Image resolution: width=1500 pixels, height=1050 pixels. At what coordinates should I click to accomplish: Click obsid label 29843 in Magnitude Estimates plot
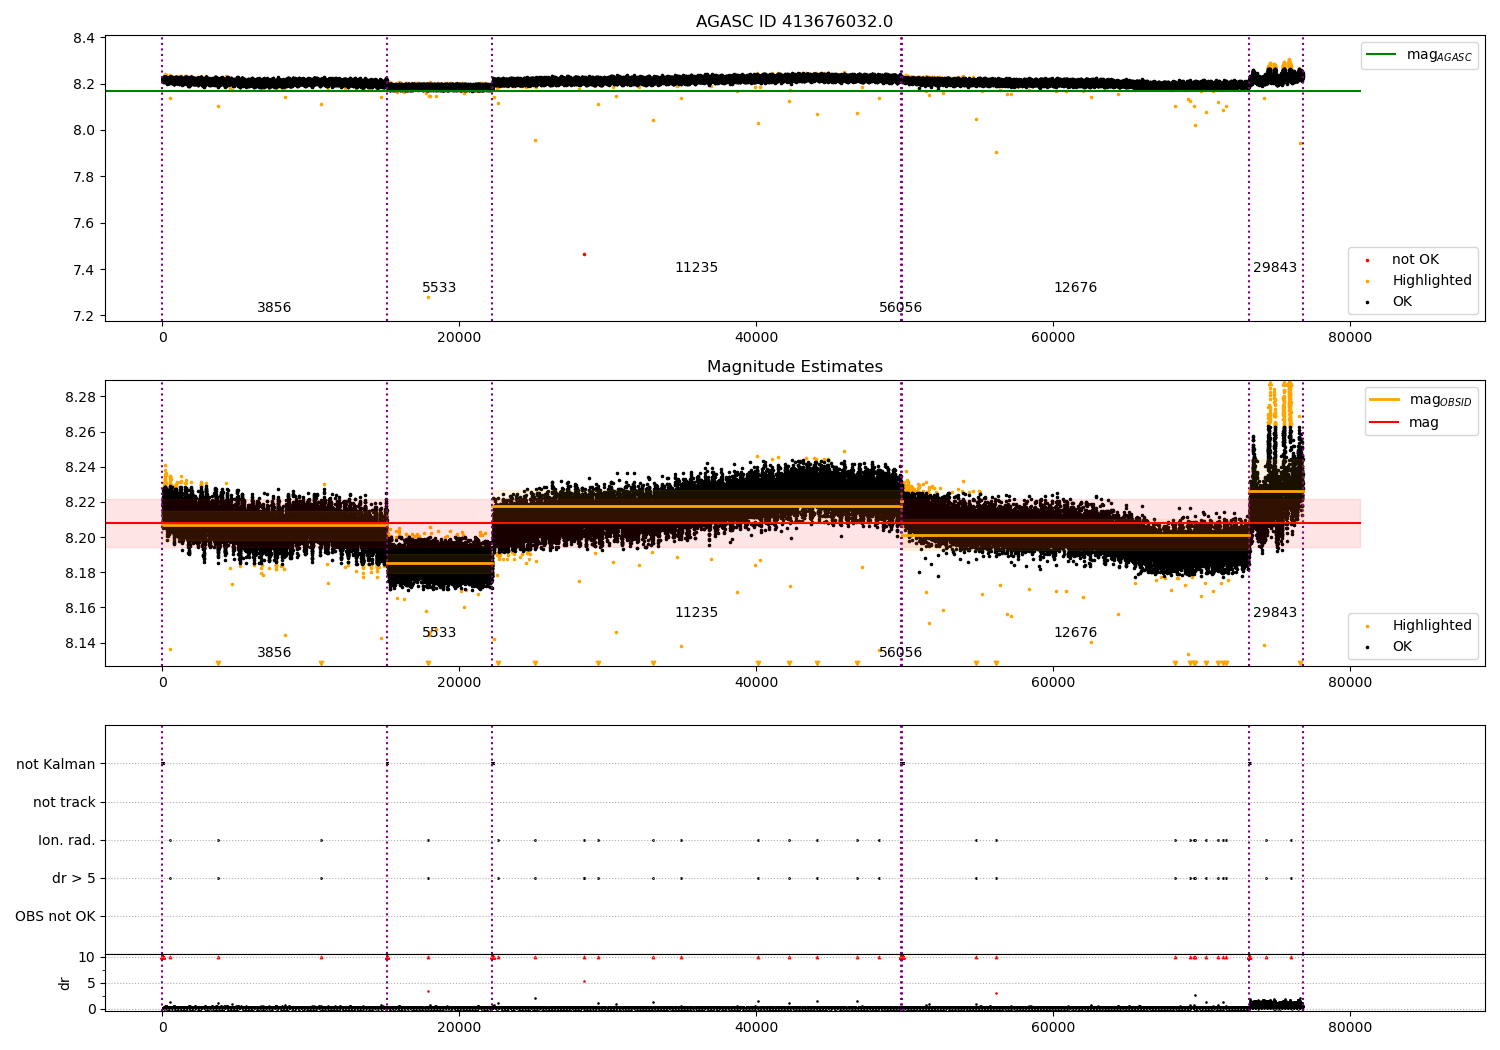(1275, 613)
